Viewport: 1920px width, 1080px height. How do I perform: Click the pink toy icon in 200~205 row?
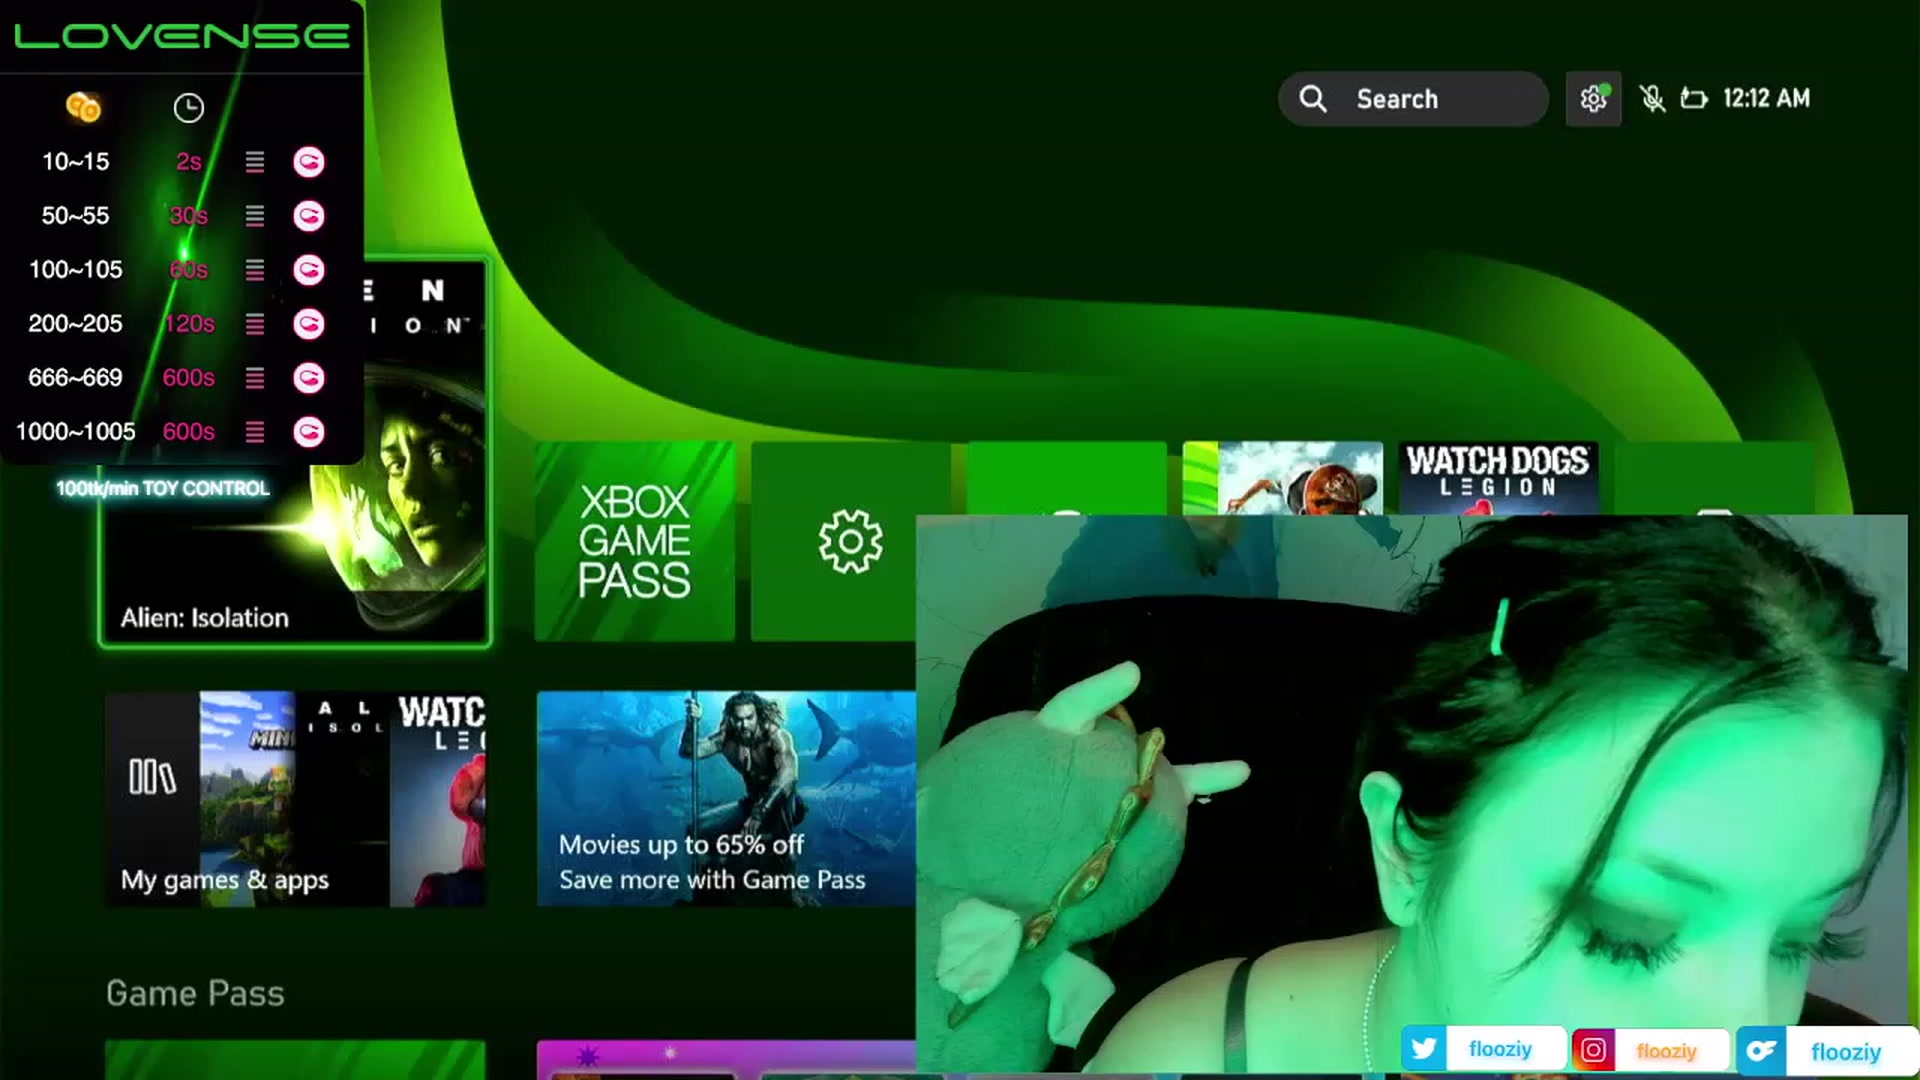point(309,324)
